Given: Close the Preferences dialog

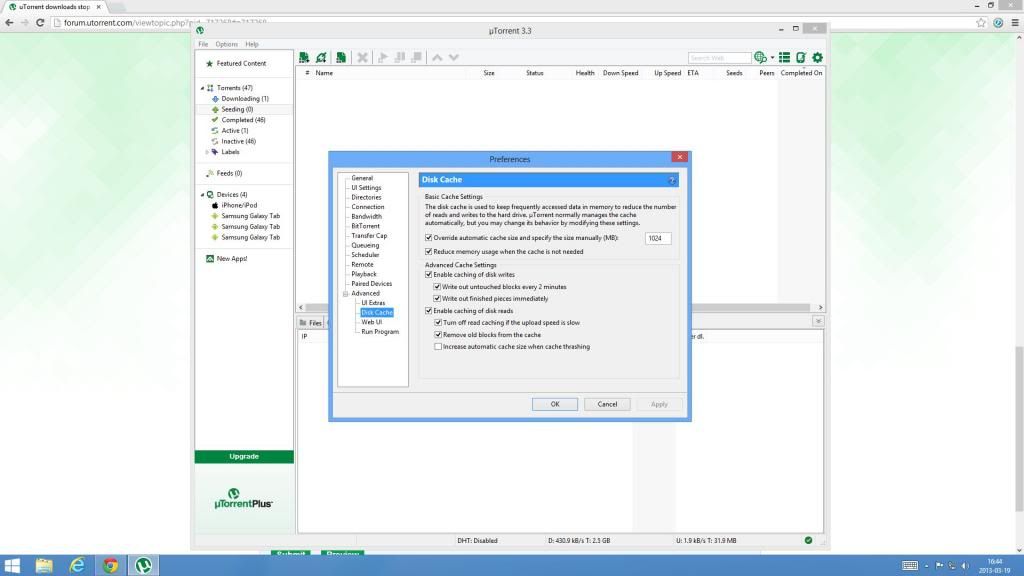Looking at the screenshot, I should (x=679, y=157).
